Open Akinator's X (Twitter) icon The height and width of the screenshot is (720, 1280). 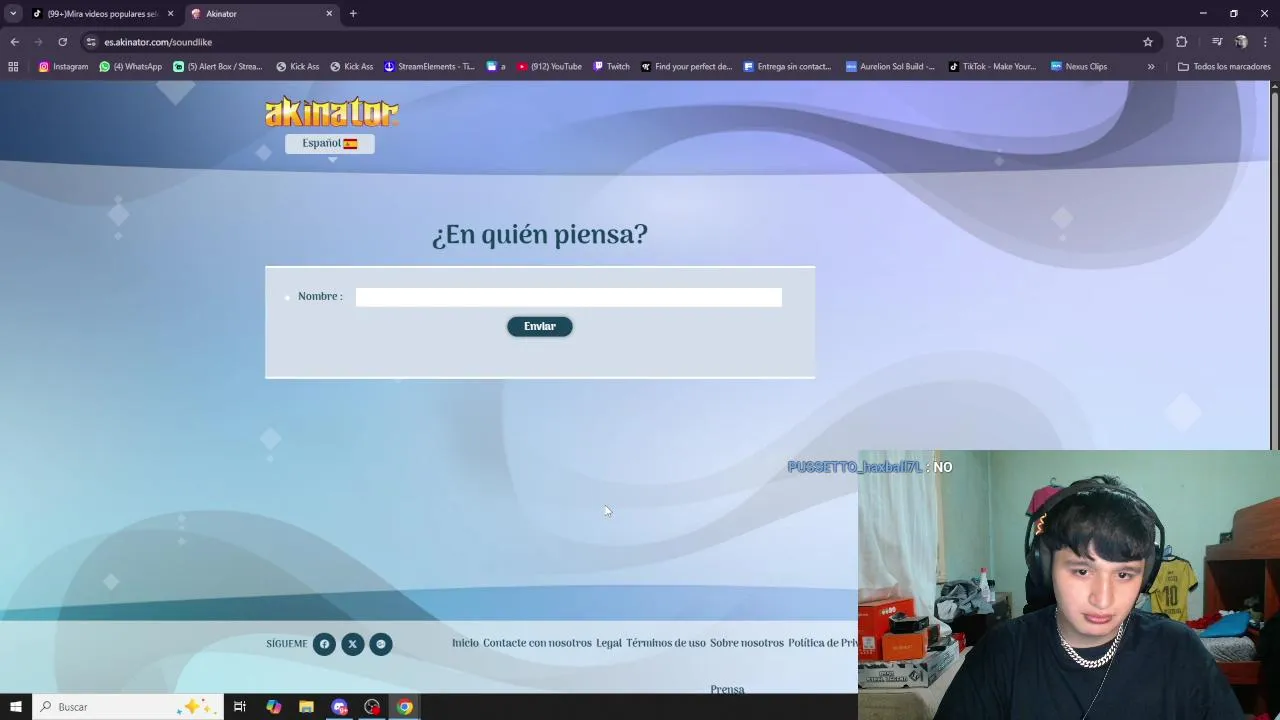(352, 644)
